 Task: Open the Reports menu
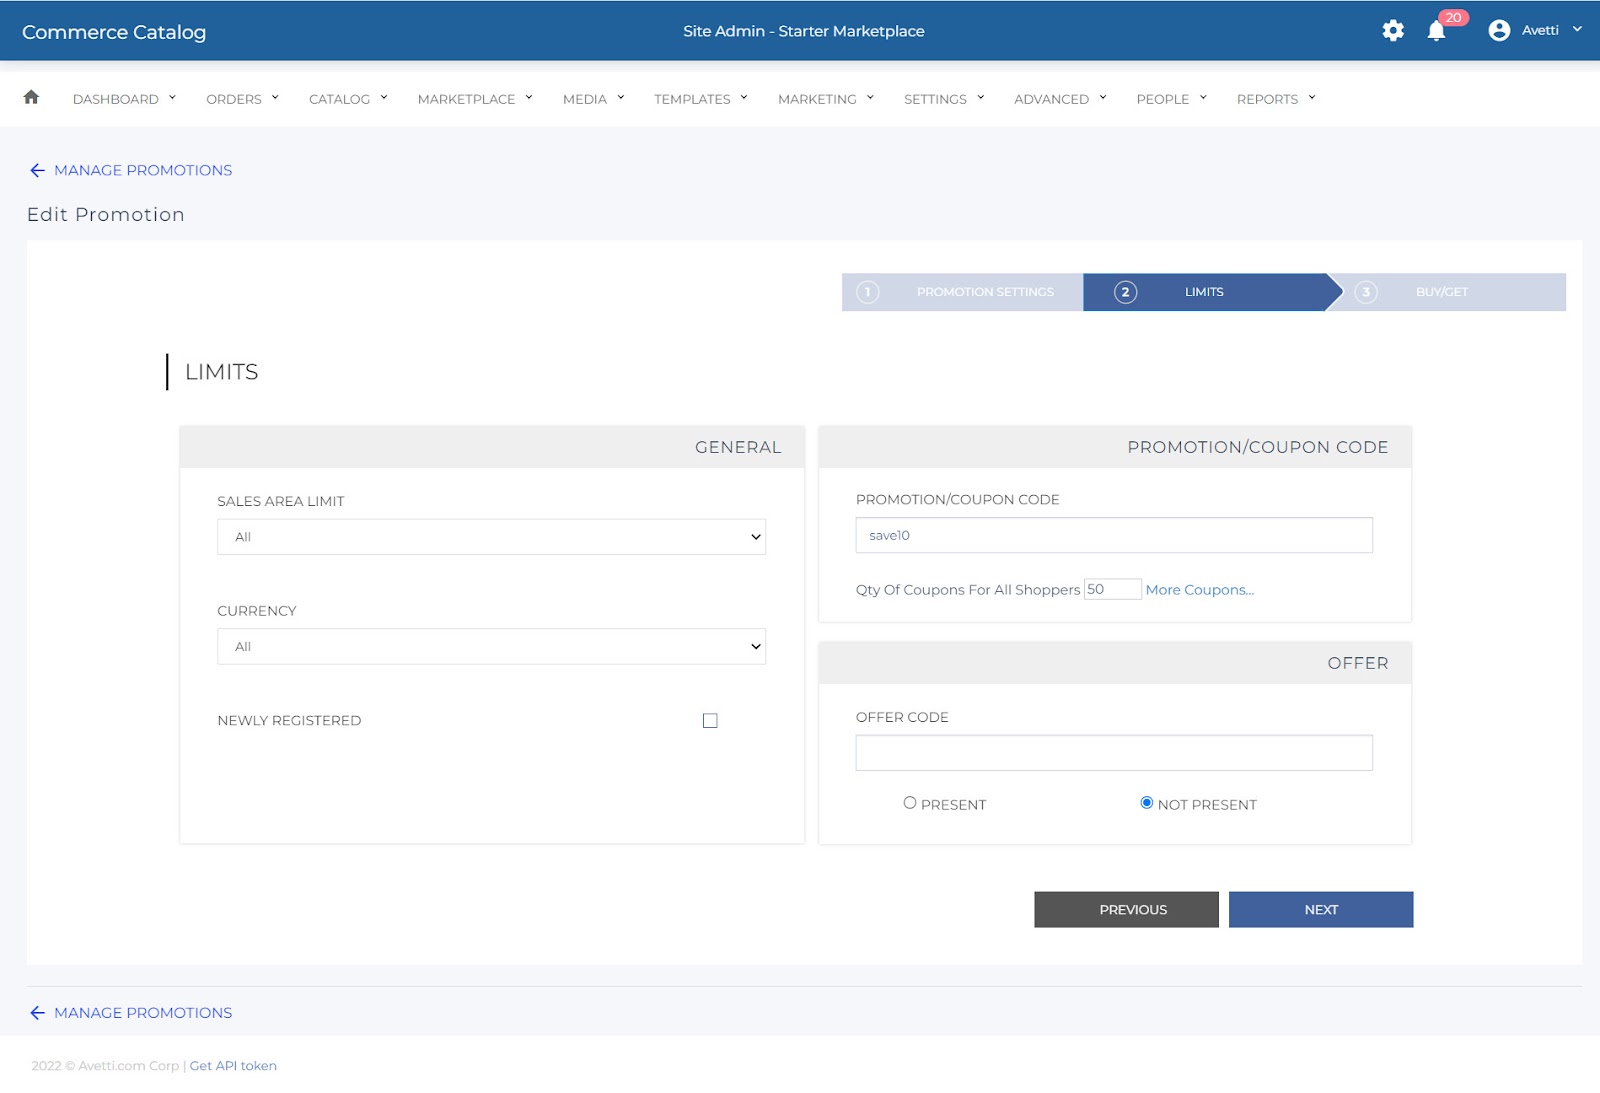pos(1276,99)
